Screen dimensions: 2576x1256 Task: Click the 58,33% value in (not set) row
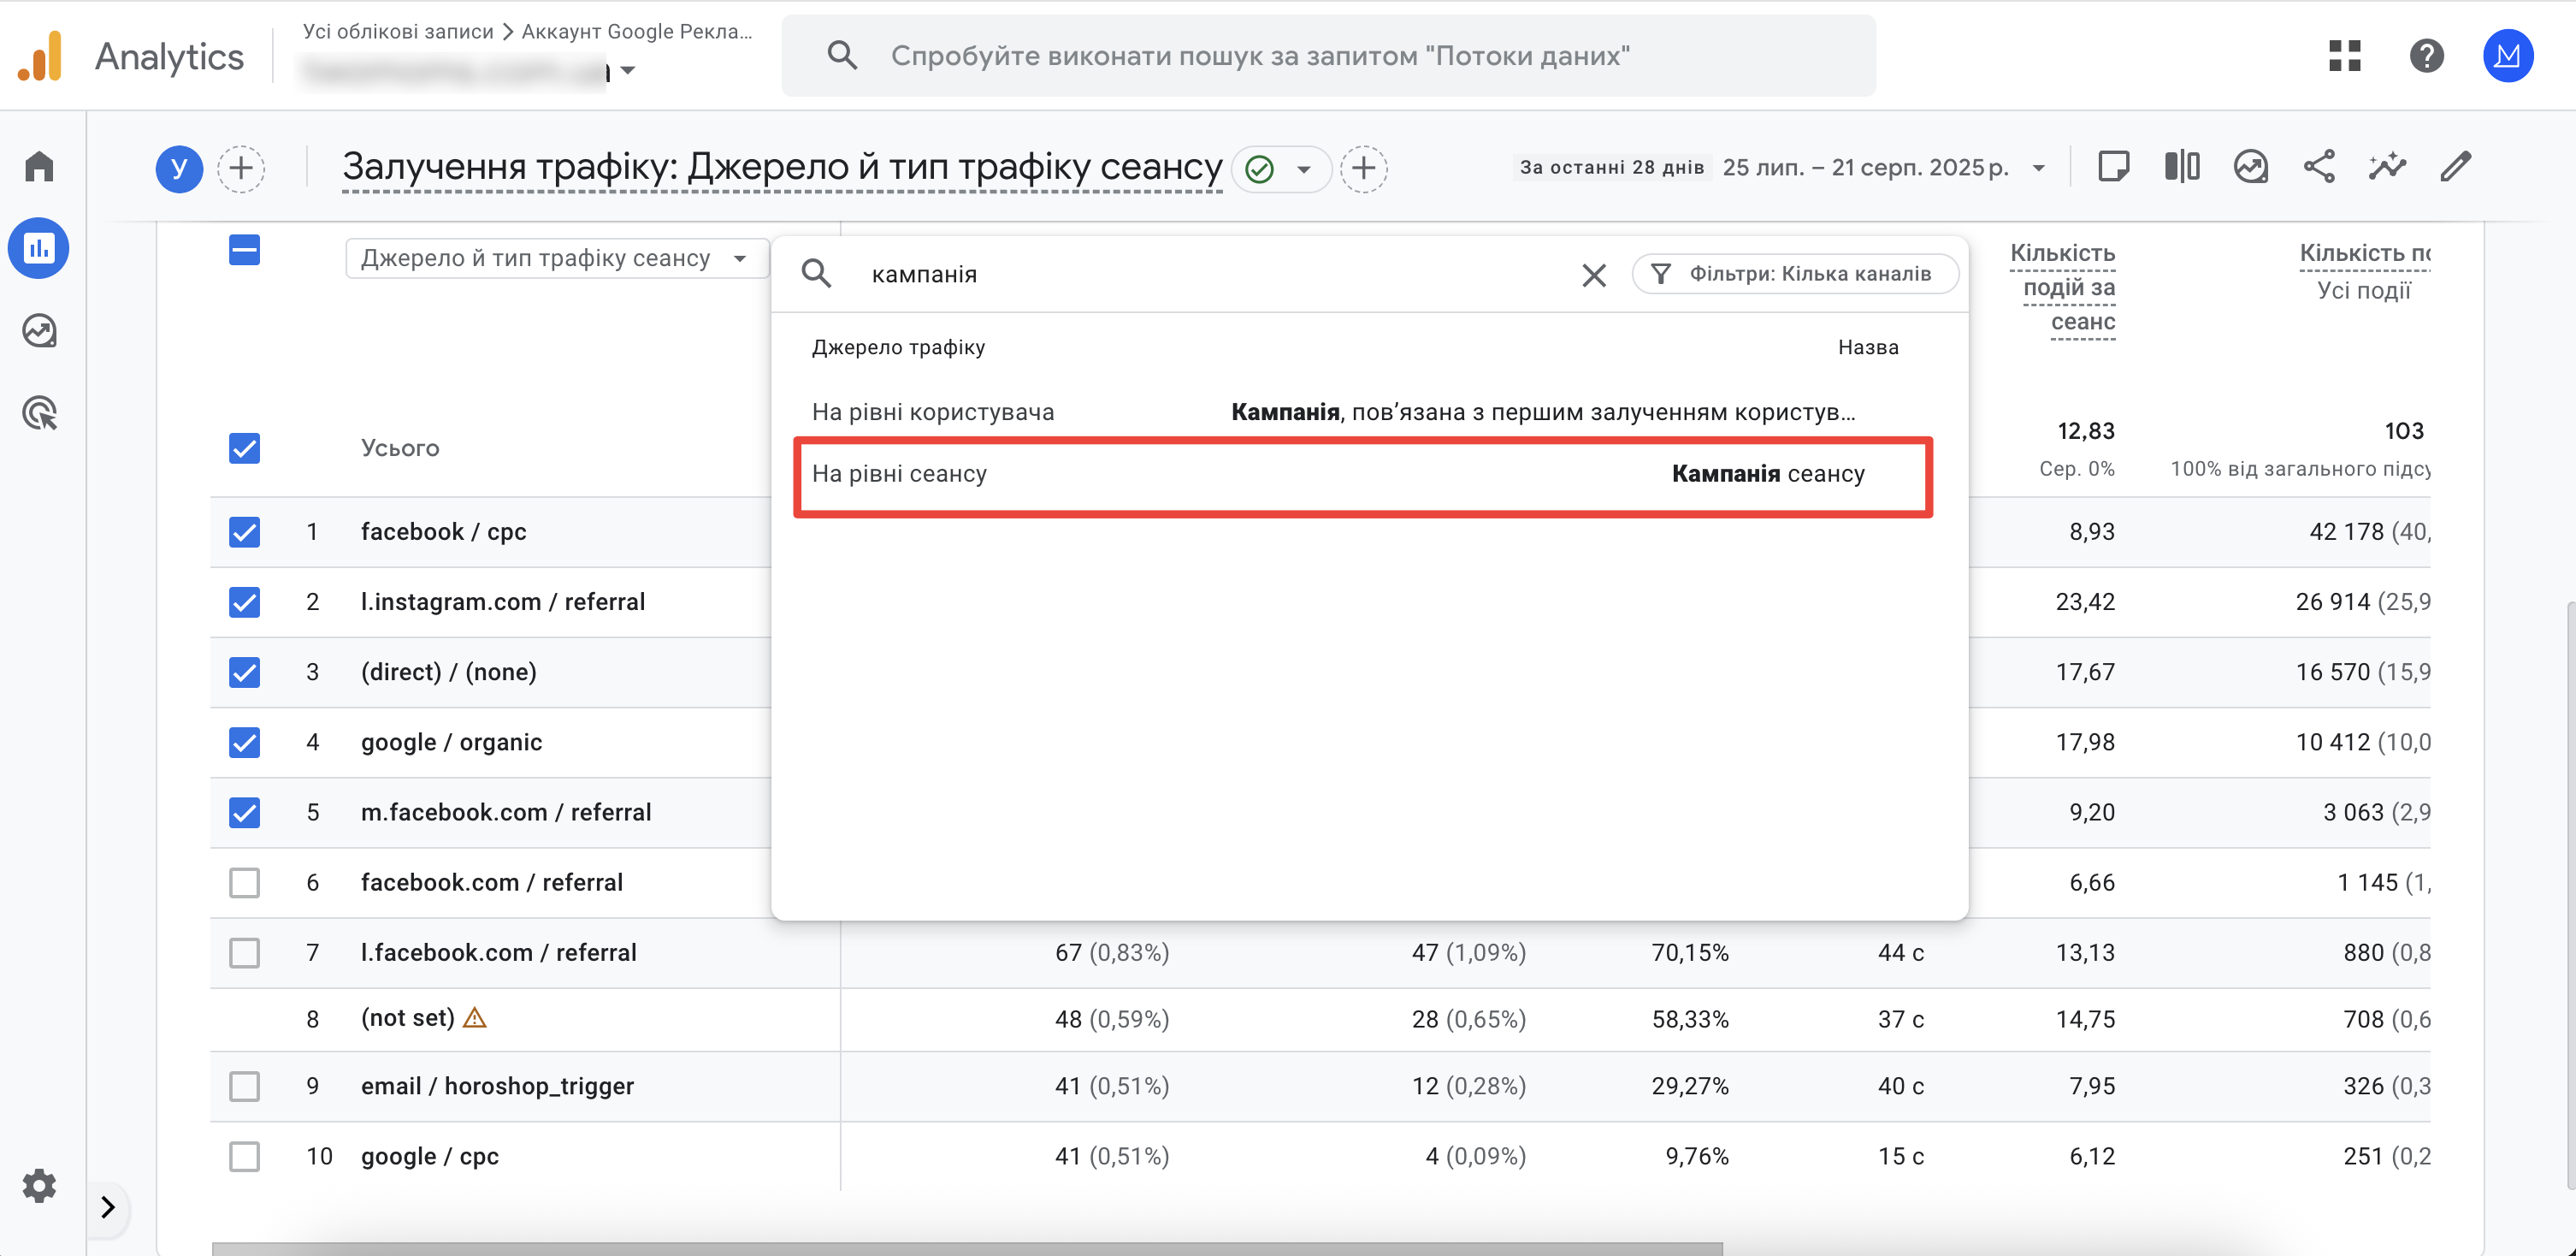(x=1690, y=1019)
